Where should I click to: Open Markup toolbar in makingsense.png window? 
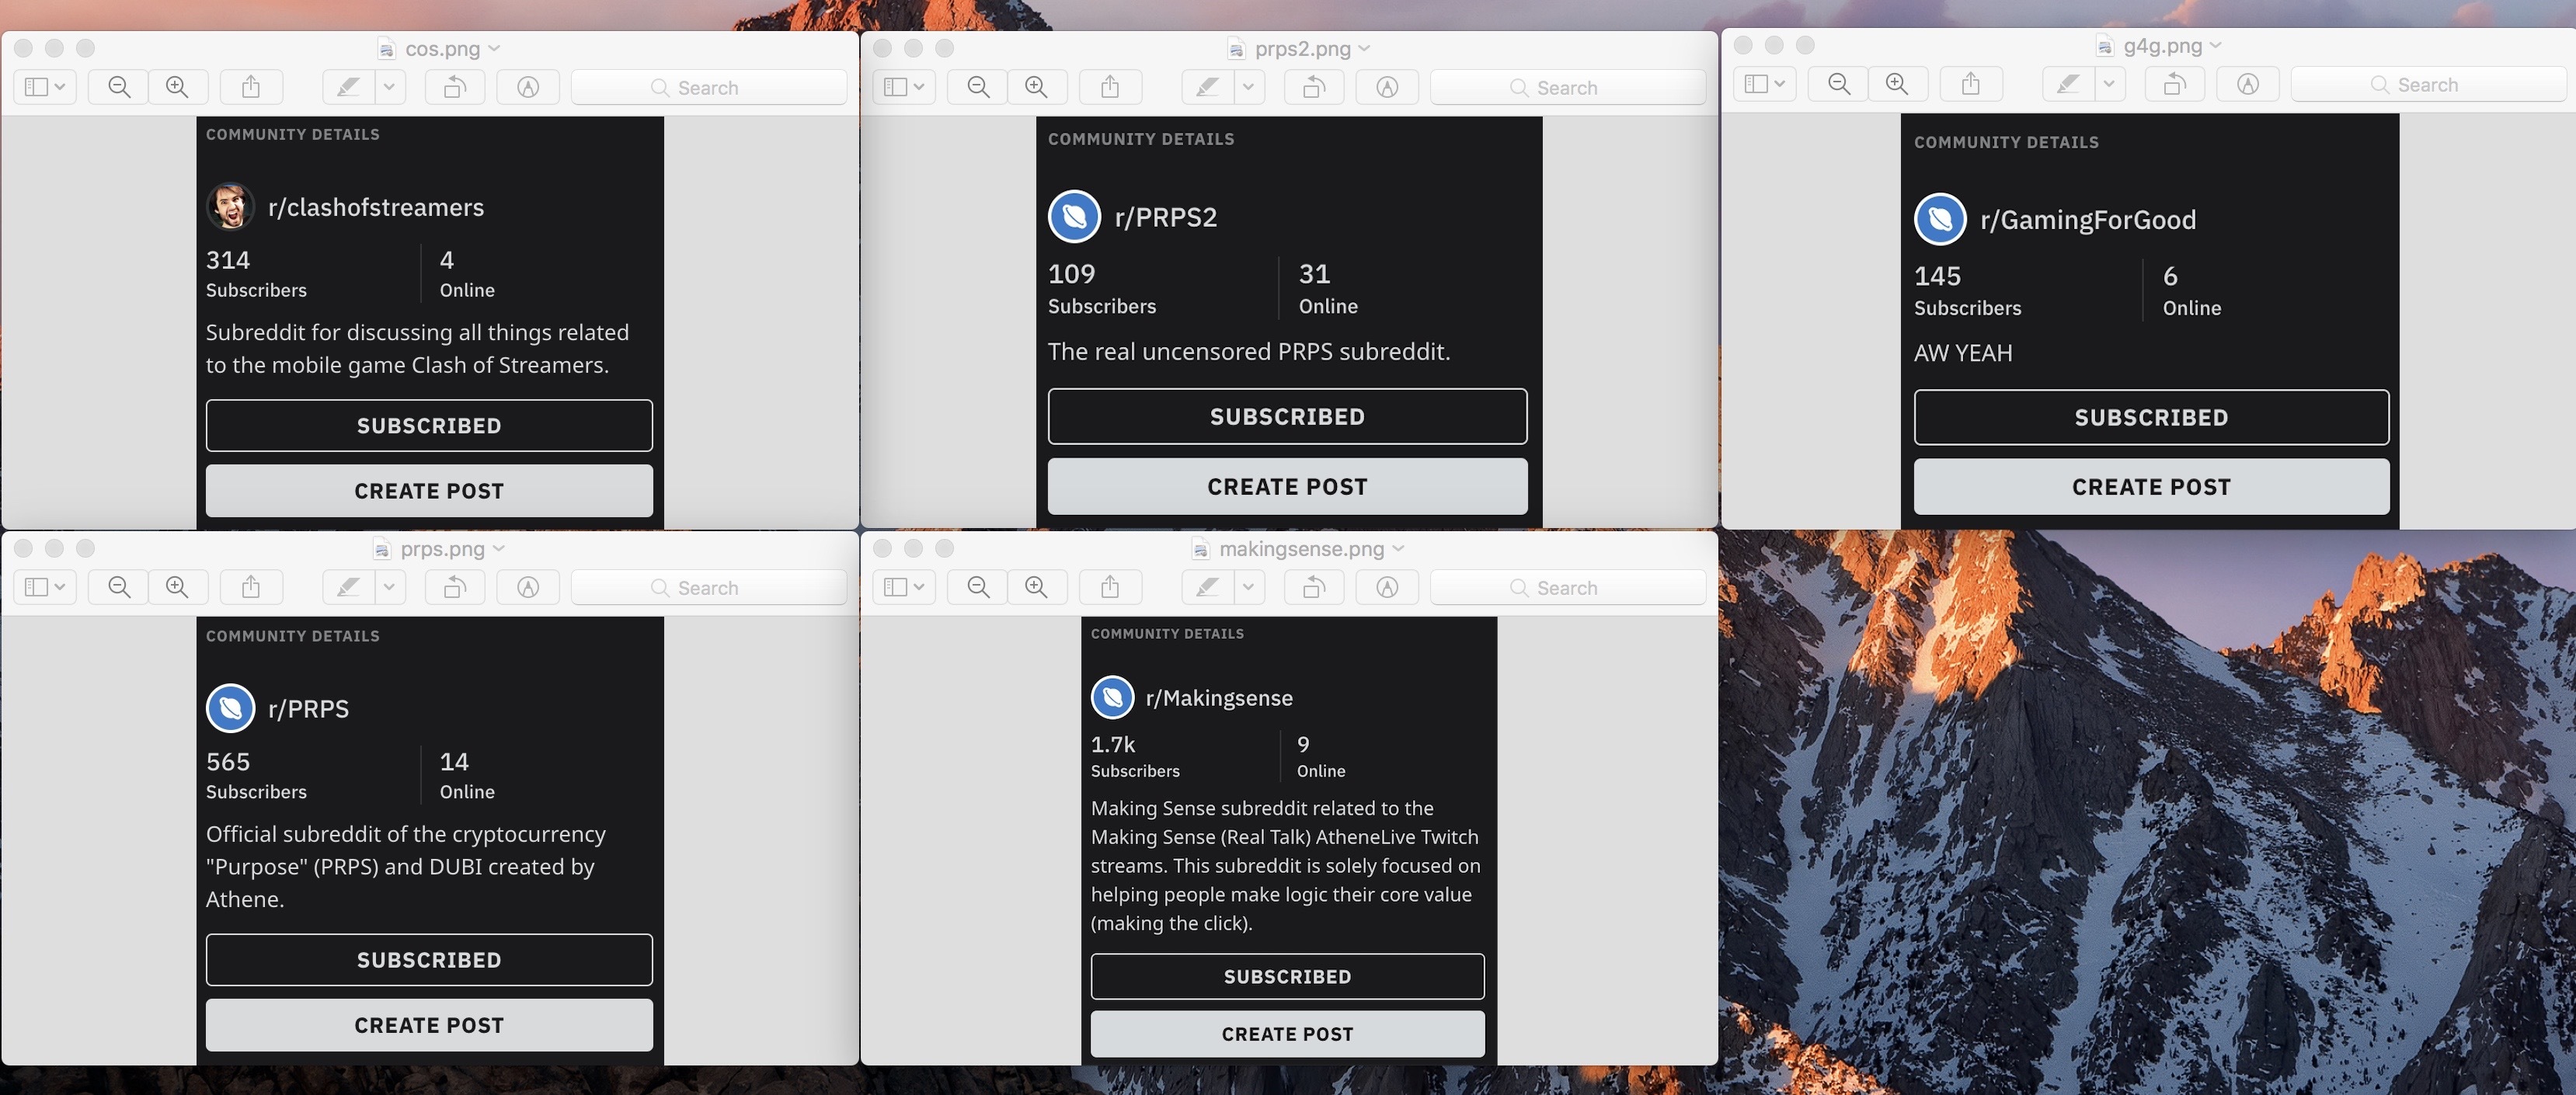(1386, 587)
